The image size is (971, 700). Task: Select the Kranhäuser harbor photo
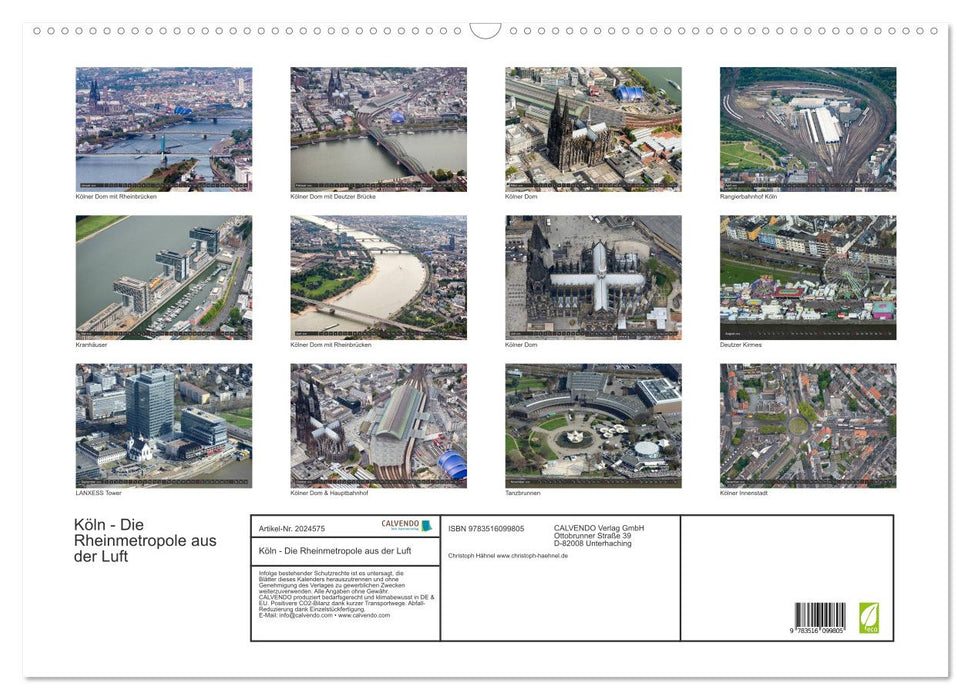(x=163, y=277)
